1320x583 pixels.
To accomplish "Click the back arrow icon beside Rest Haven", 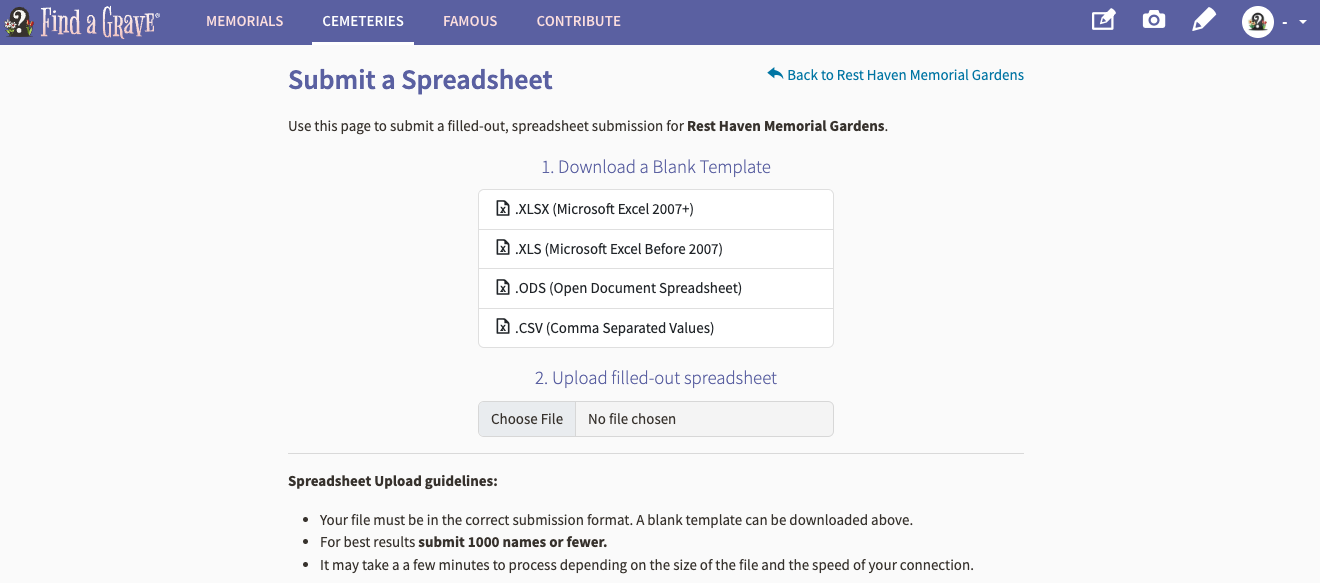I will point(775,74).
